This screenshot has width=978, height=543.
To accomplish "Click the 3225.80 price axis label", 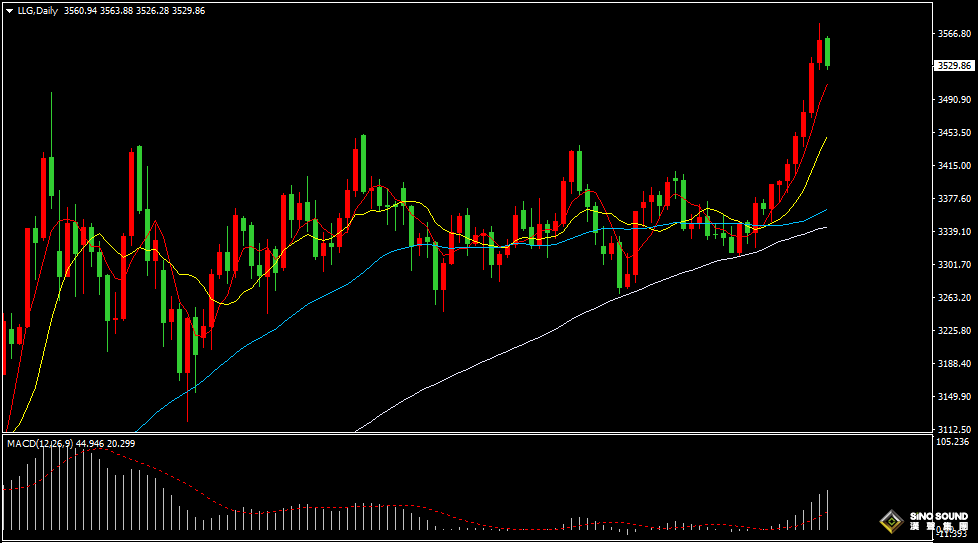I will tap(954, 331).
